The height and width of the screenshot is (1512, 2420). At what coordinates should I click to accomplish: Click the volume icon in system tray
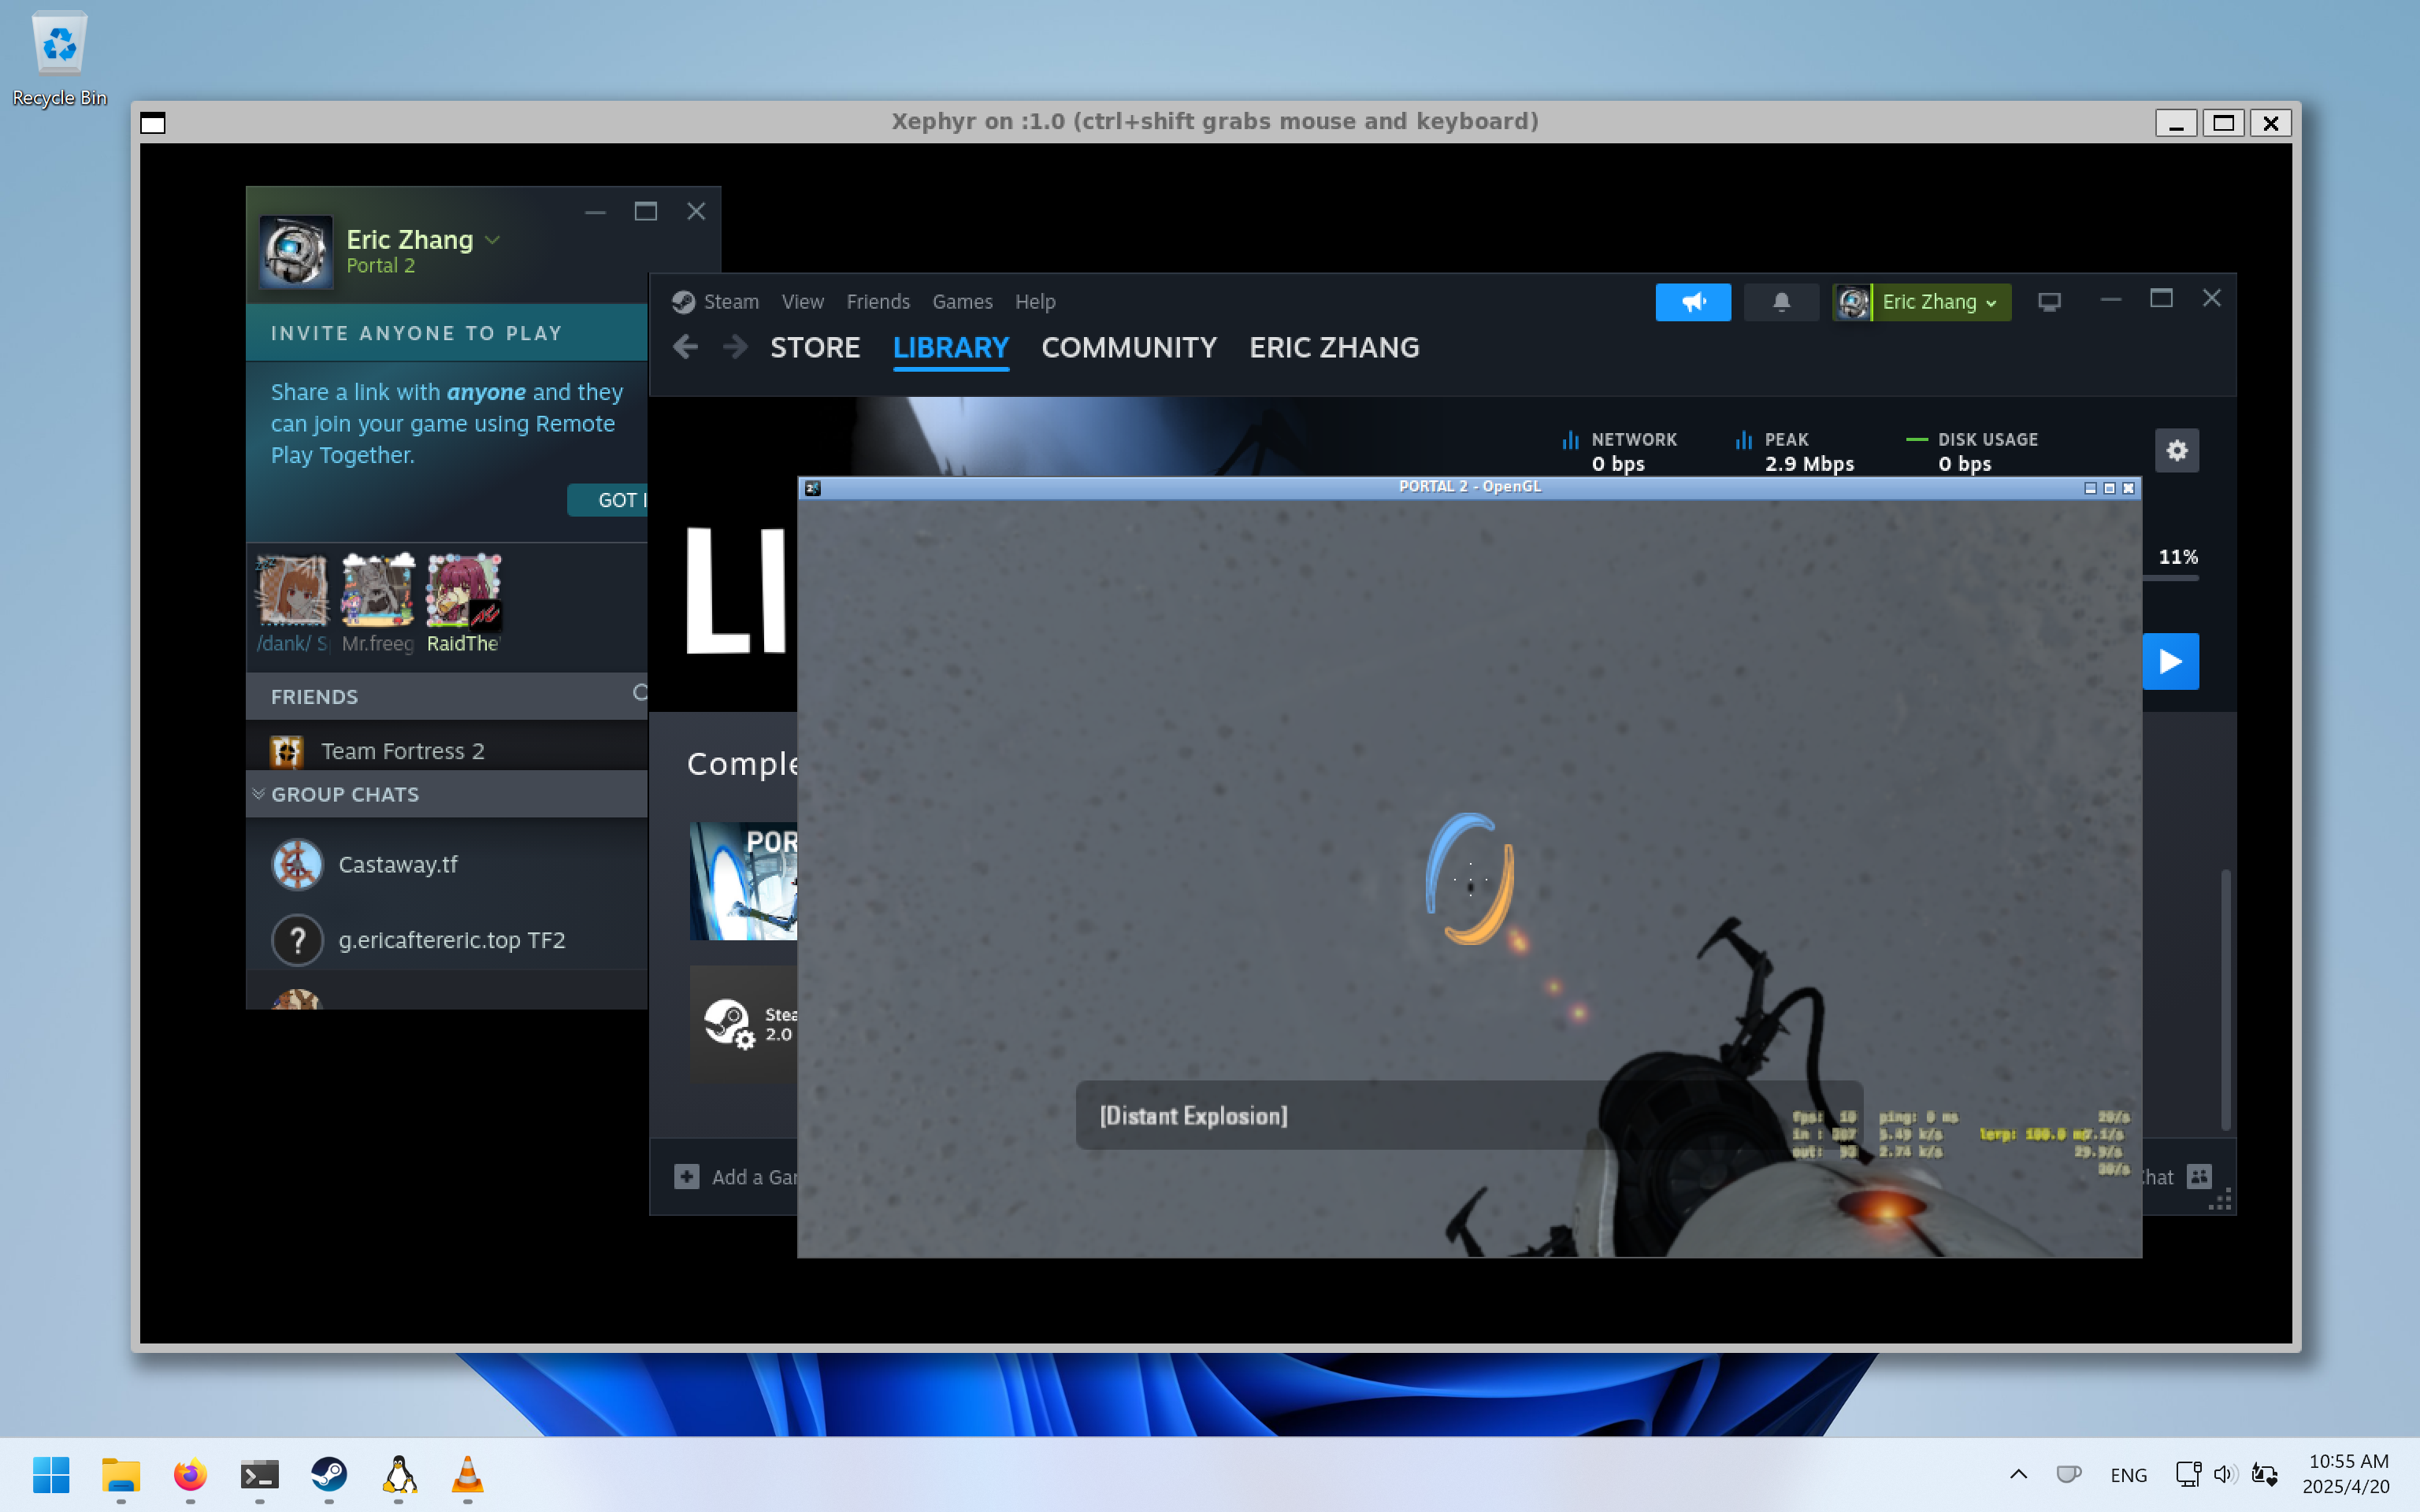point(2224,1475)
